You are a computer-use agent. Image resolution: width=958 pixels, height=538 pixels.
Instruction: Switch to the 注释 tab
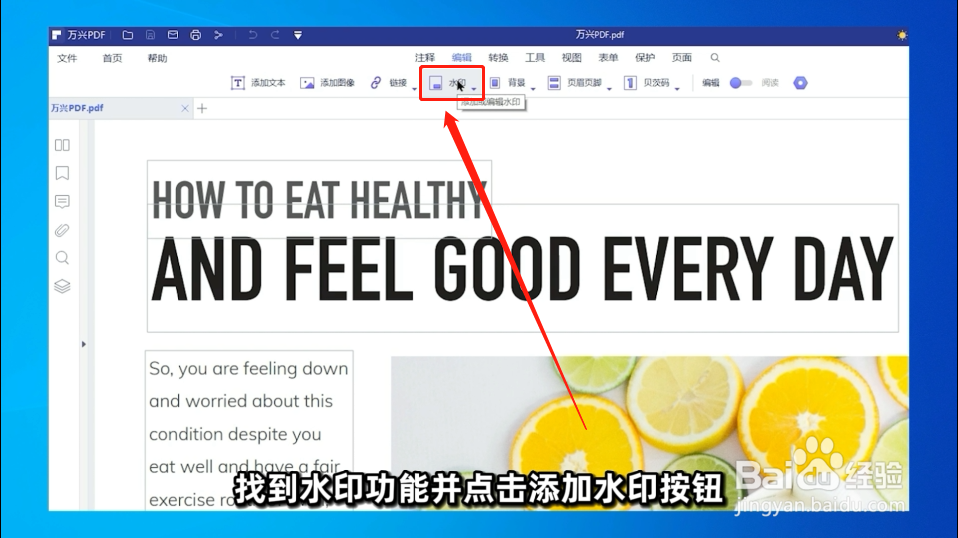(x=425, y=57)
